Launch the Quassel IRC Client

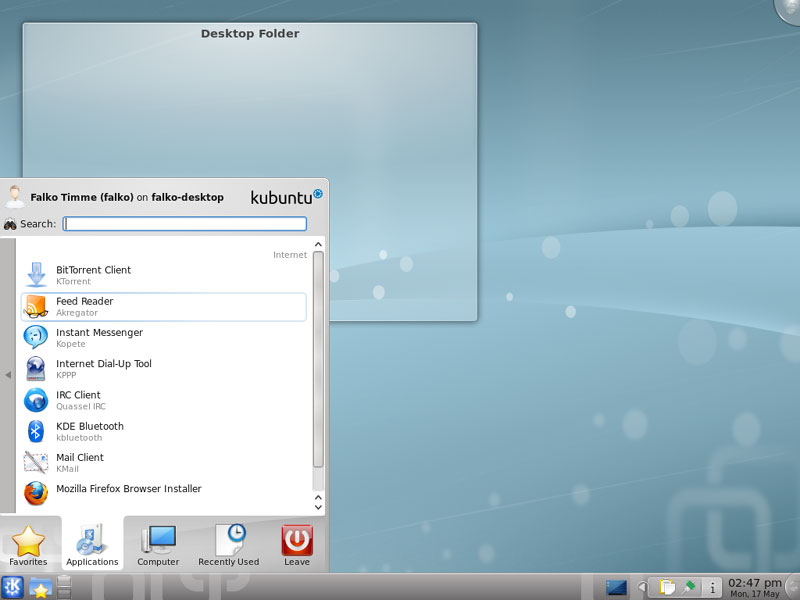coord(163,400)
